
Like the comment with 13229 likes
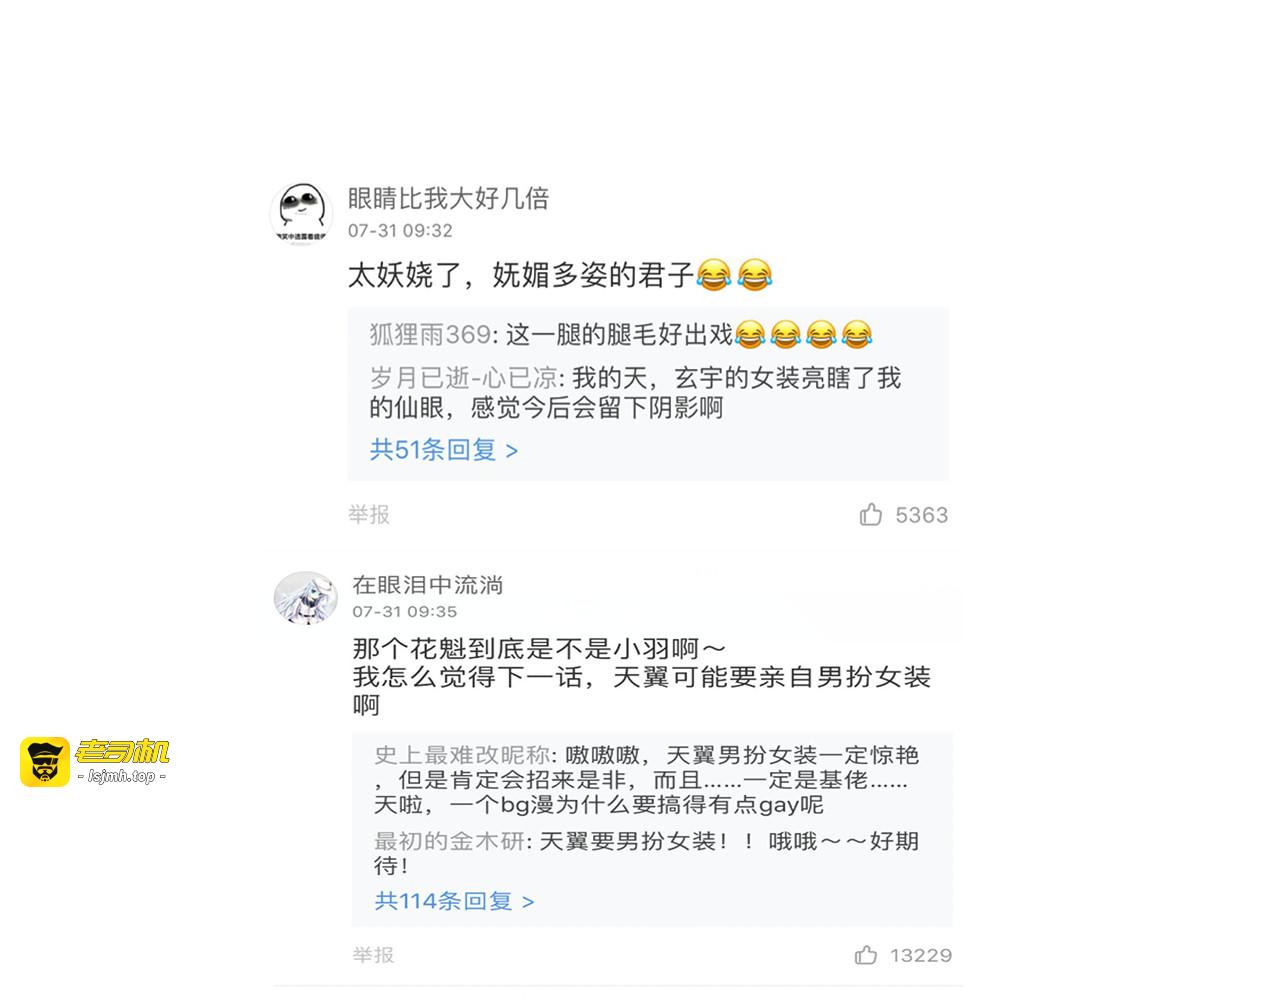click(866, 955)
